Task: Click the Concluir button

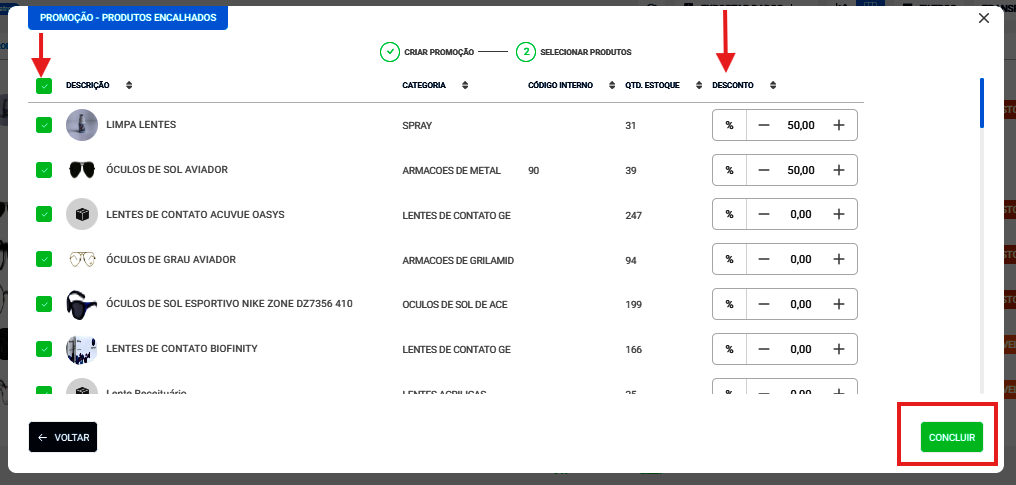Action: click(951, 437)
